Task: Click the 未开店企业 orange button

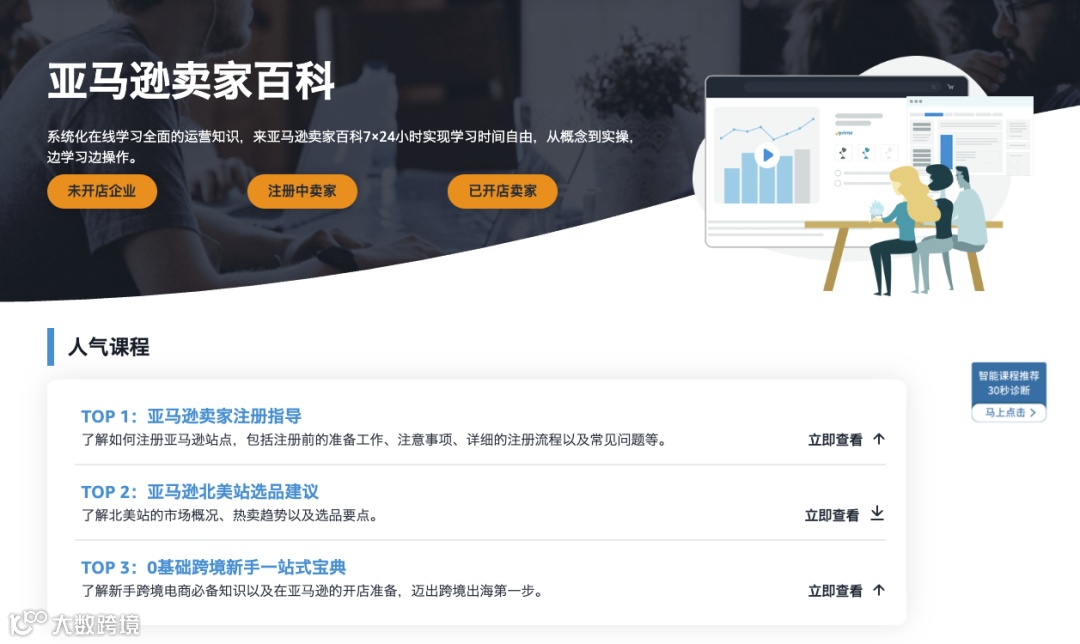Action: (102, 191)
